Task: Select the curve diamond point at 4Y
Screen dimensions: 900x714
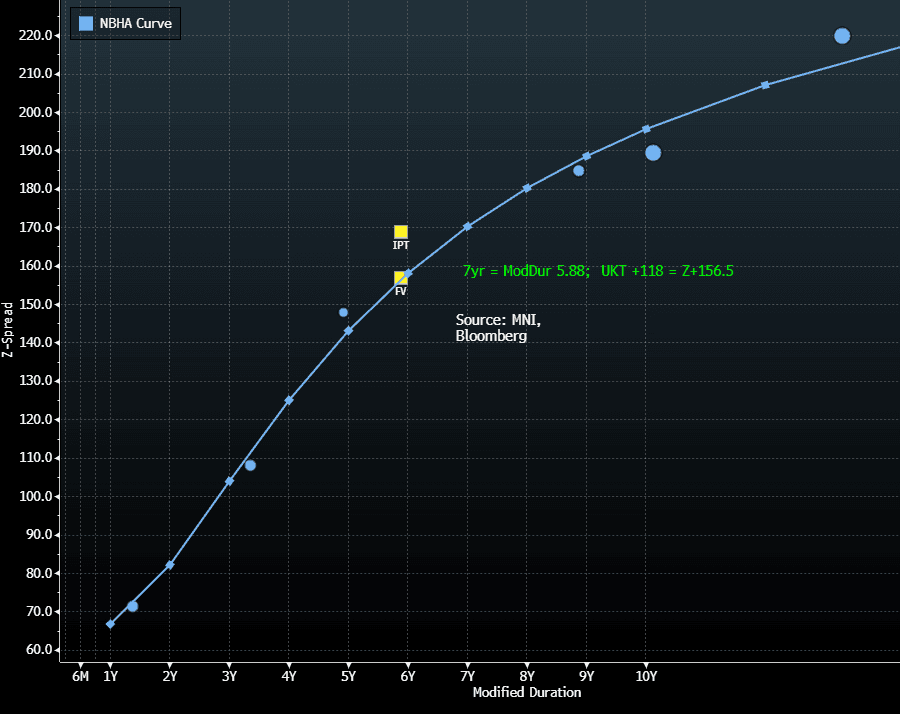Action: 289,400
